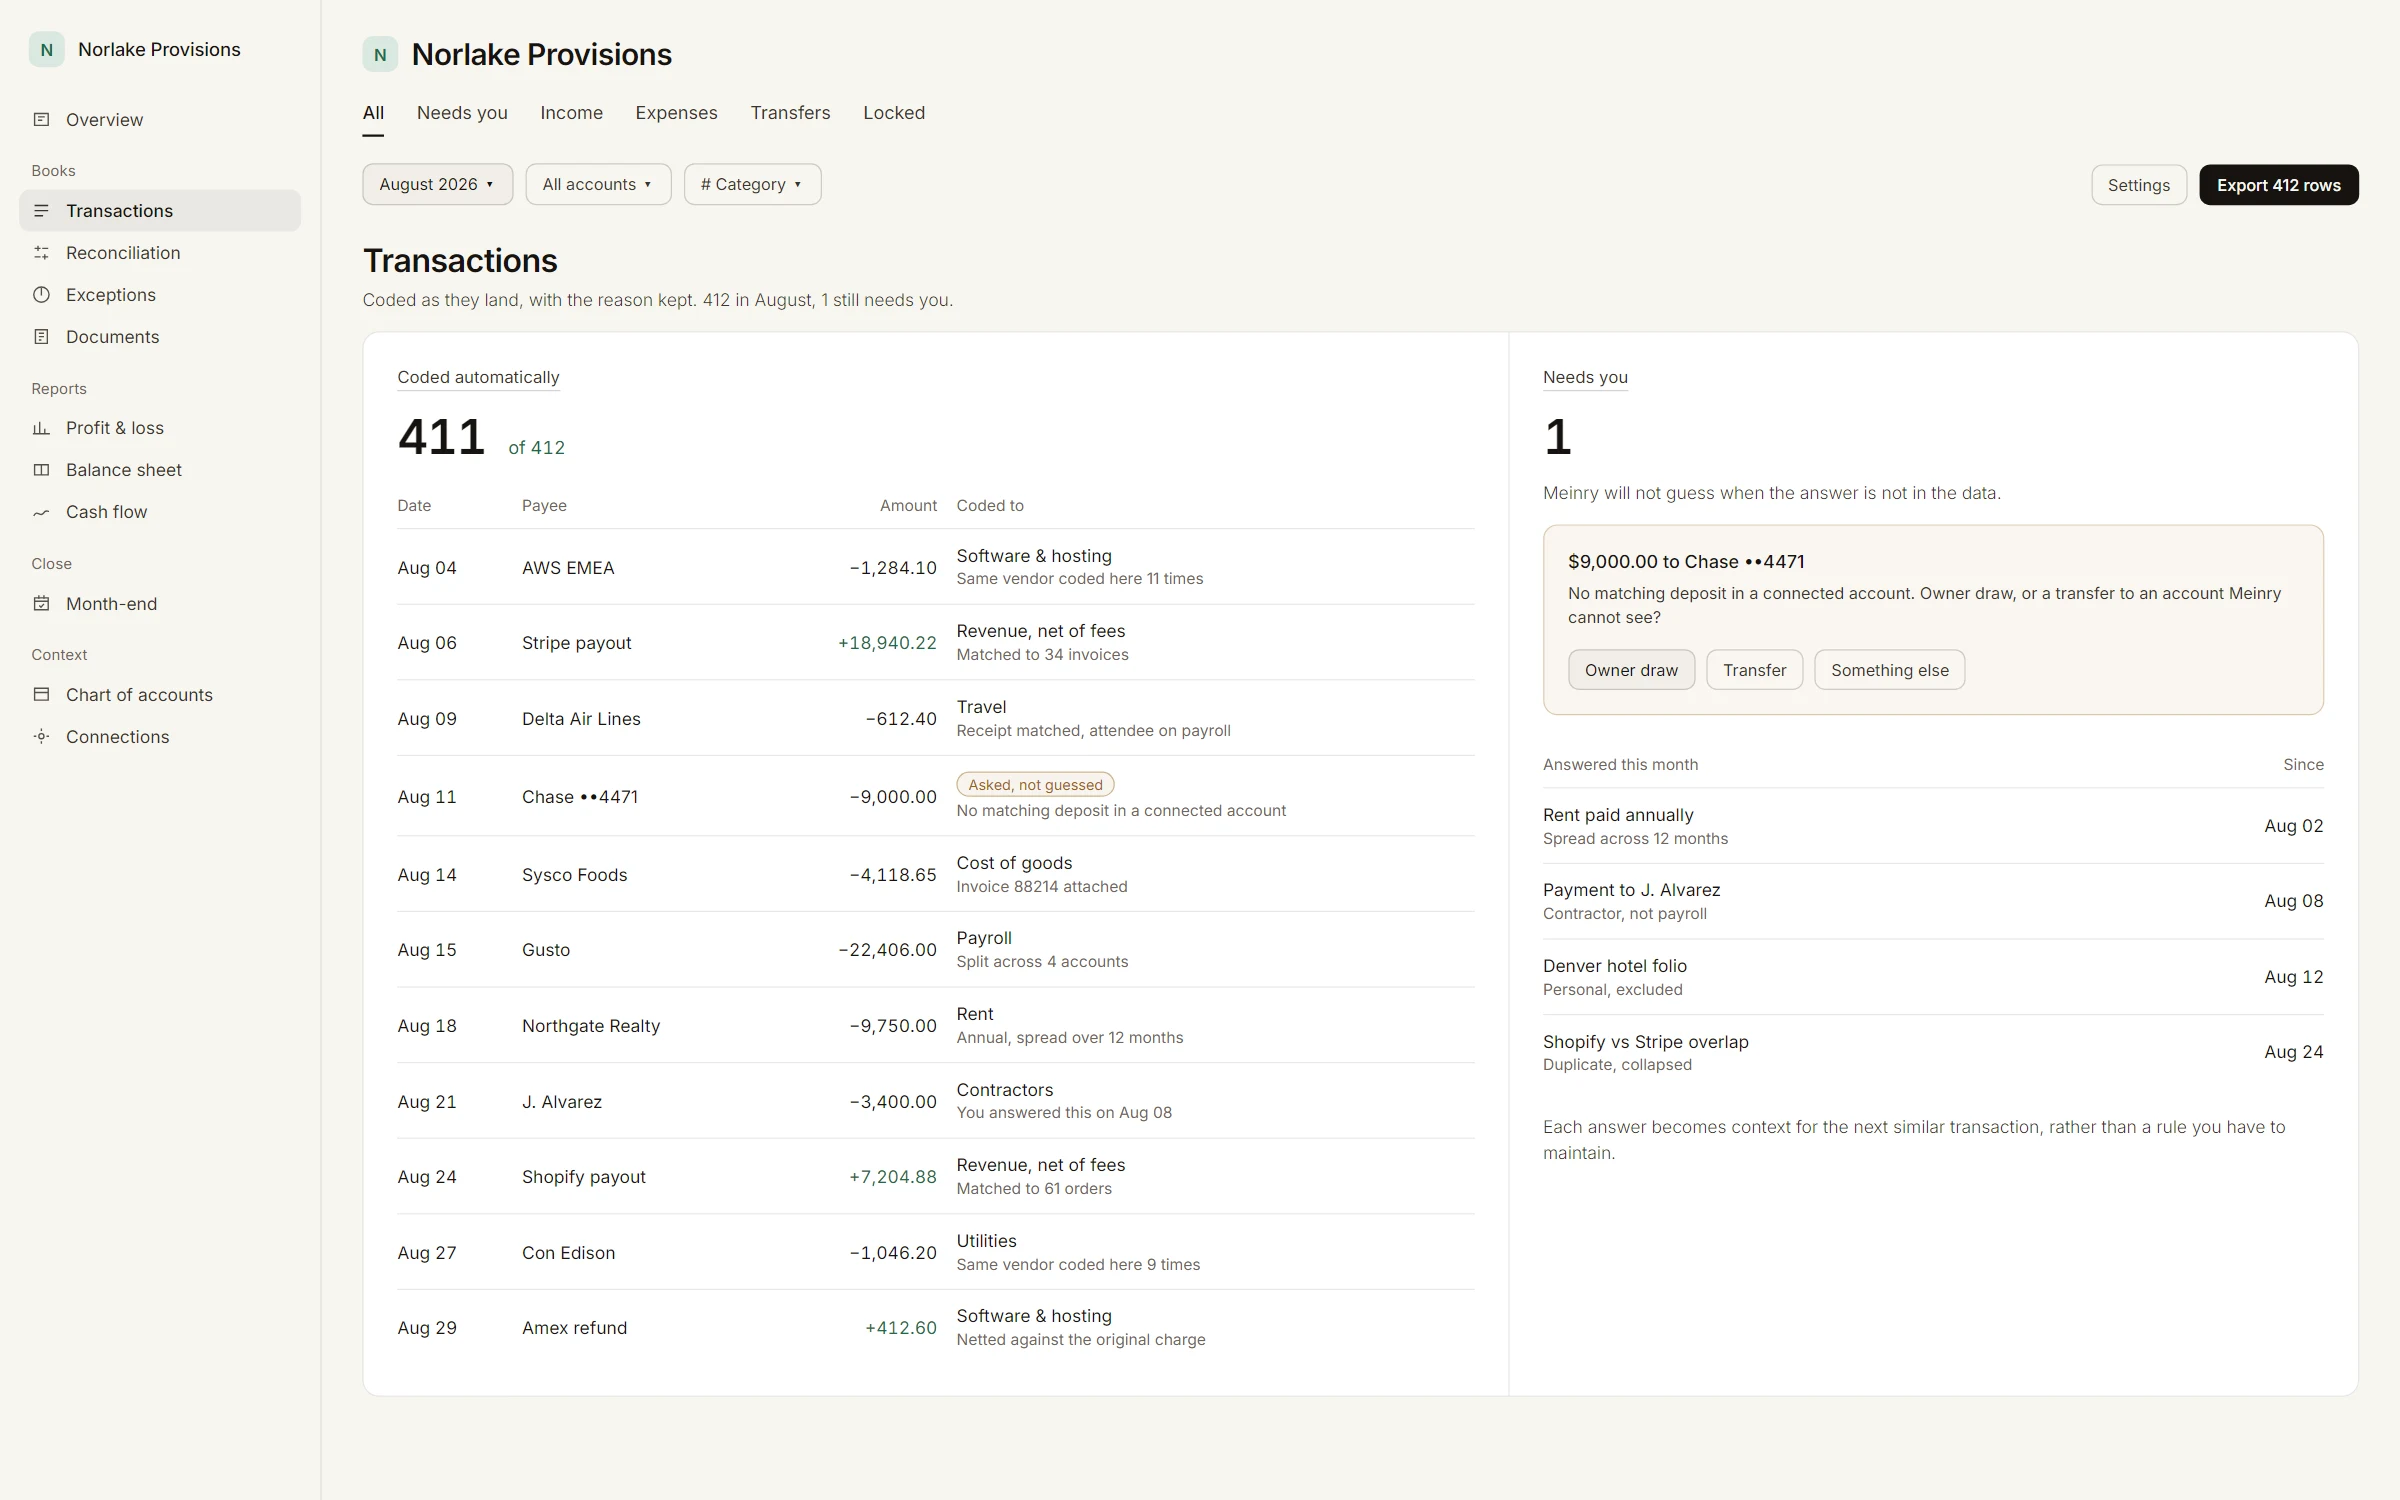Select the Sysco Foods payee
Viewport: 2400px width, 1500px height.
click(x=574, y=875)
